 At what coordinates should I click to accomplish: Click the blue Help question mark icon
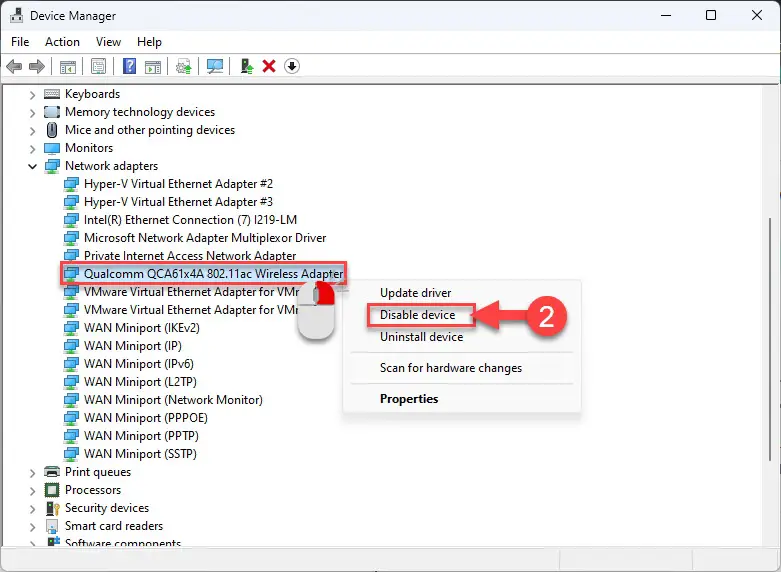[x=129, y=66]
